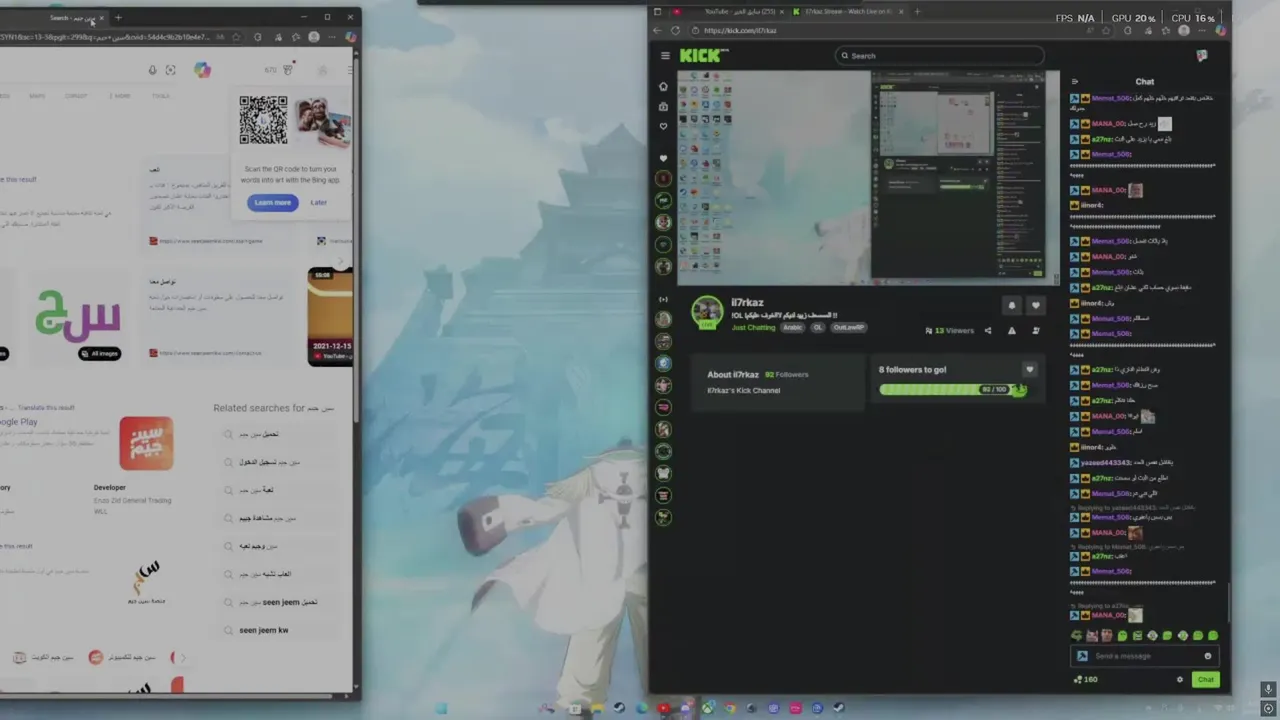Click carousel next arrow near video thumbnail

tap(340, 262)
